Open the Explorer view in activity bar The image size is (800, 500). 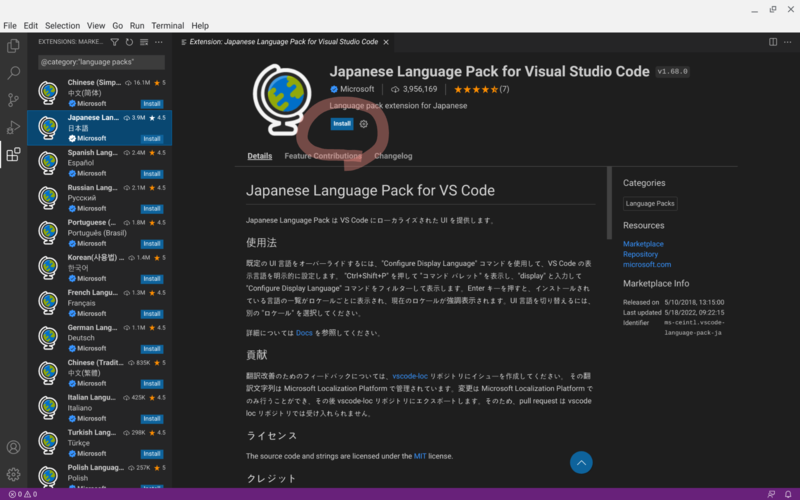click(13, 46)
